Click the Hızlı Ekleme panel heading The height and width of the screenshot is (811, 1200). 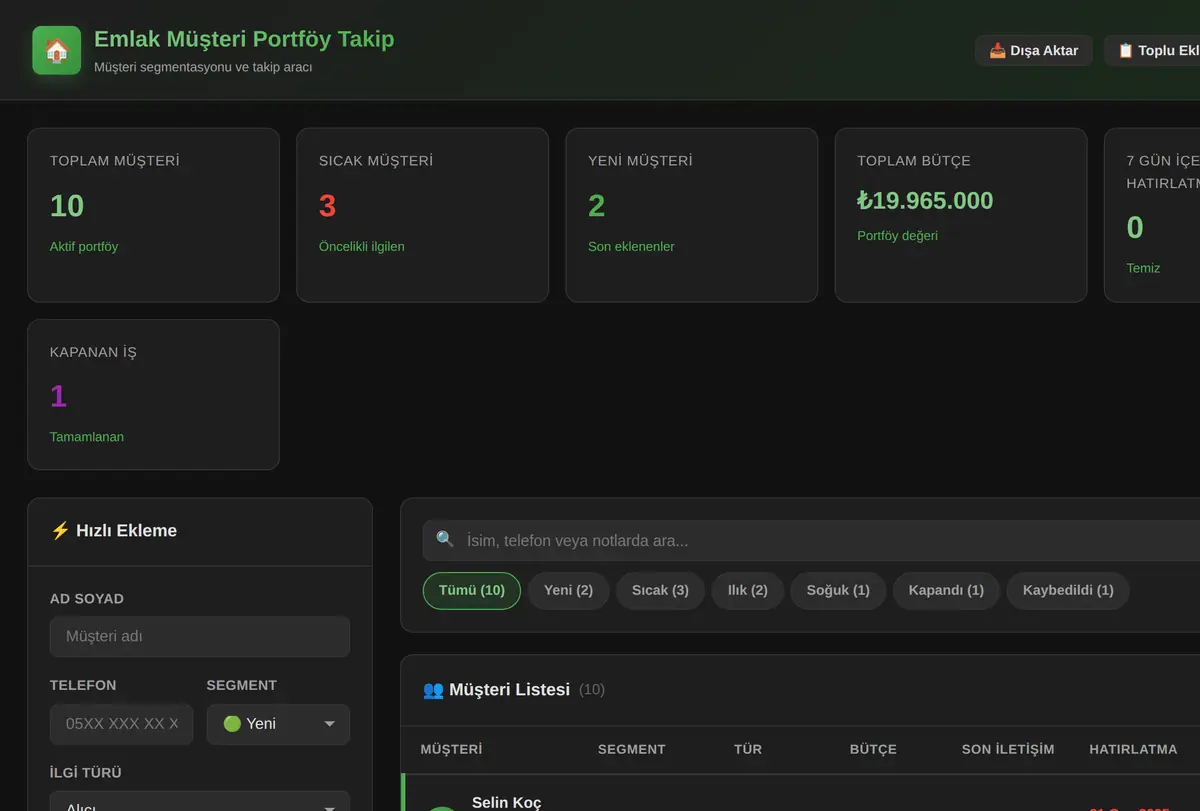(114, 531)
